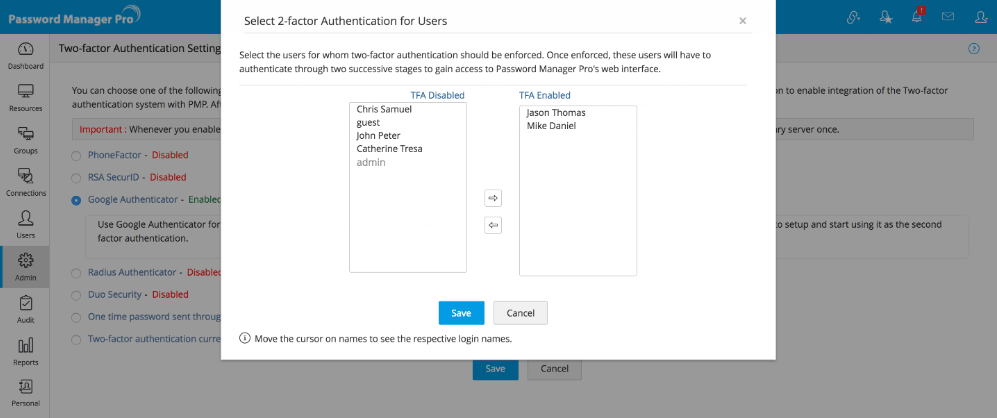The width and height of the screenshot is (997, 418).
Task: Select the PhoneFactor radio button
Action: point(77,155)
